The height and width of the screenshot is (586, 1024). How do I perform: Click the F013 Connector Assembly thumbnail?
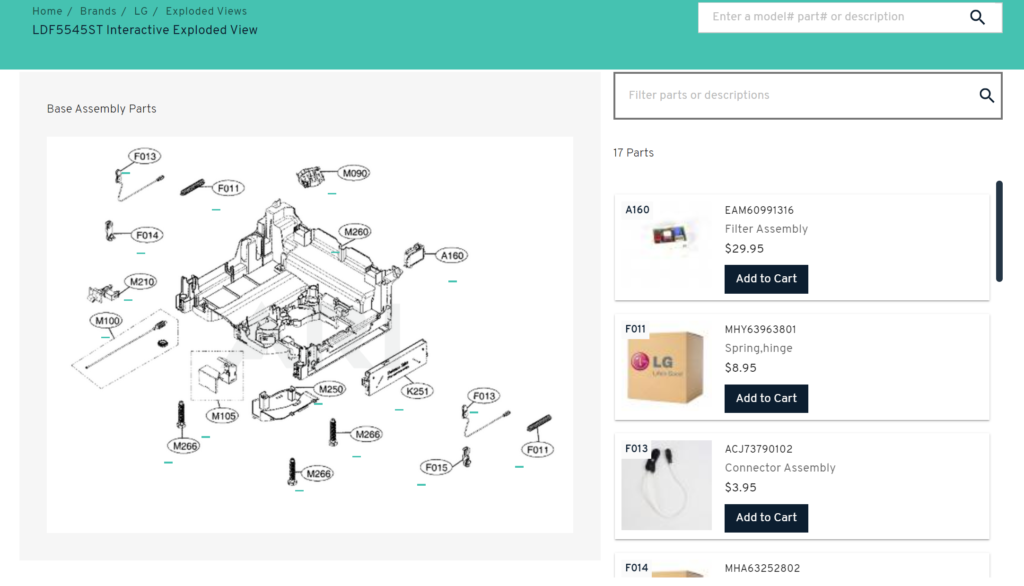665,487
